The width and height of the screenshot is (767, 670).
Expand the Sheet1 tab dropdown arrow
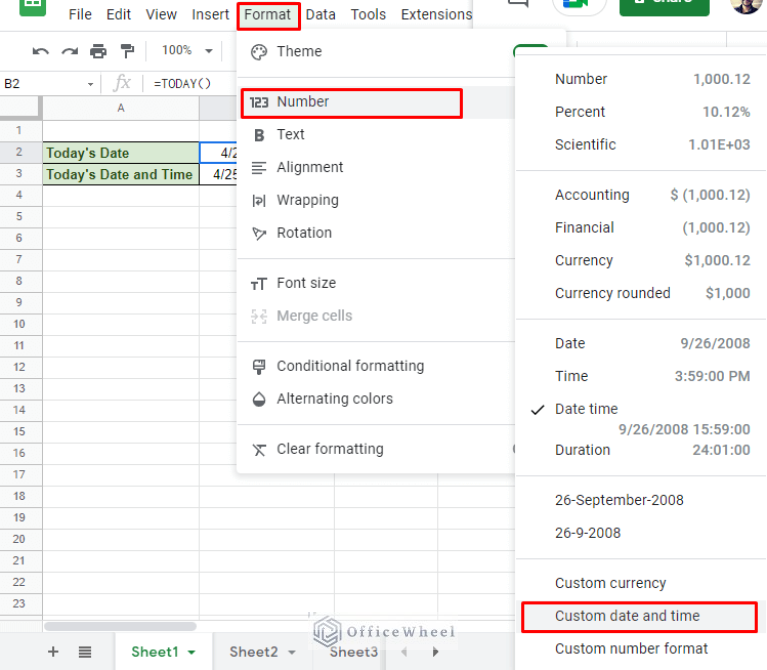[191, 653]
